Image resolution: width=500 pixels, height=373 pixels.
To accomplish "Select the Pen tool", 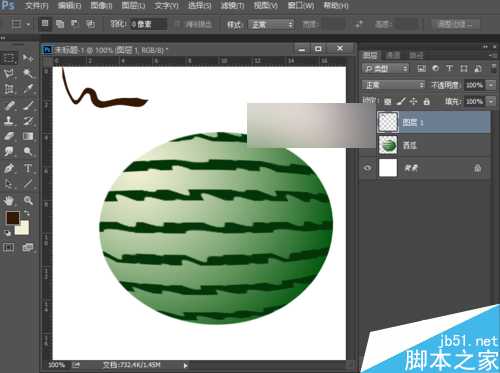I will pyautogui.click(x=9, y=168).
